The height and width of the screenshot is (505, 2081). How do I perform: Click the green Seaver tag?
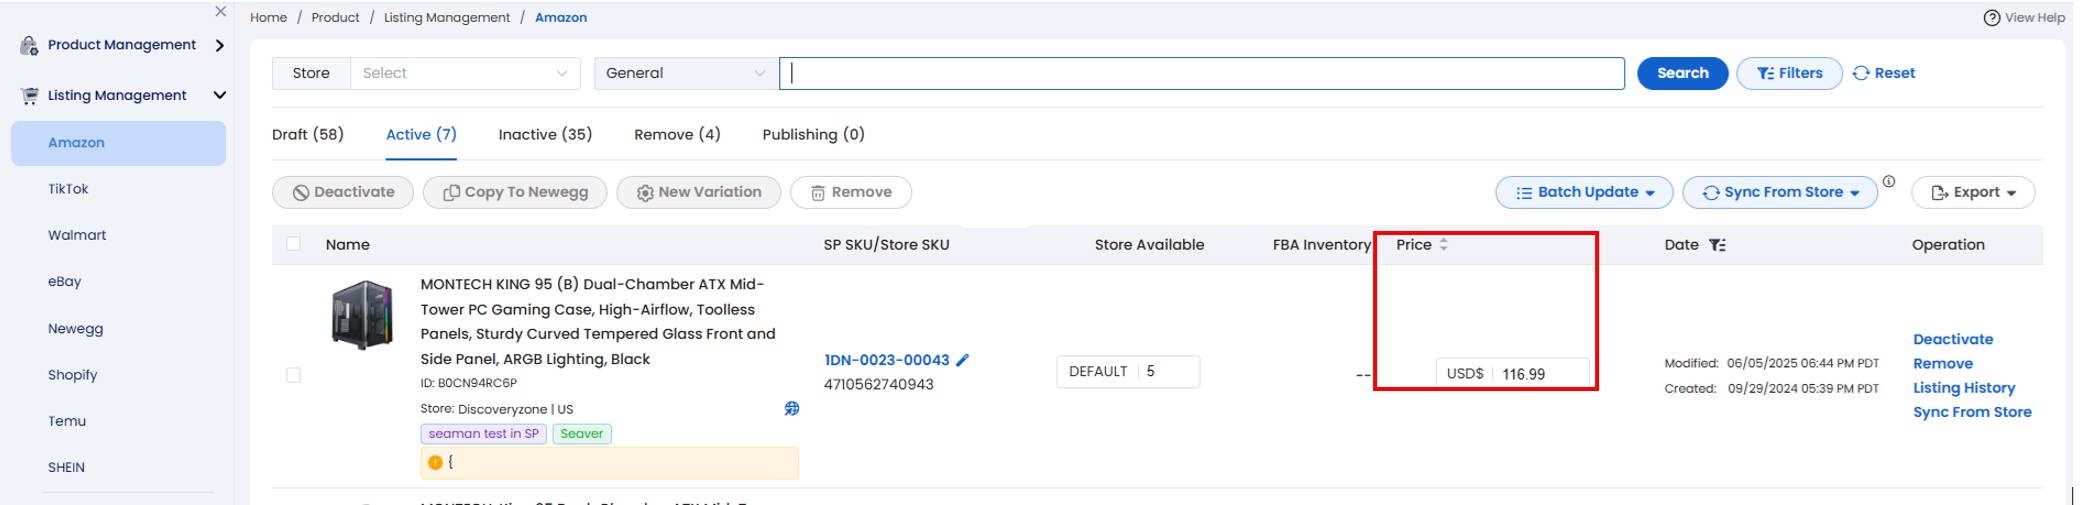coord(581,434)
